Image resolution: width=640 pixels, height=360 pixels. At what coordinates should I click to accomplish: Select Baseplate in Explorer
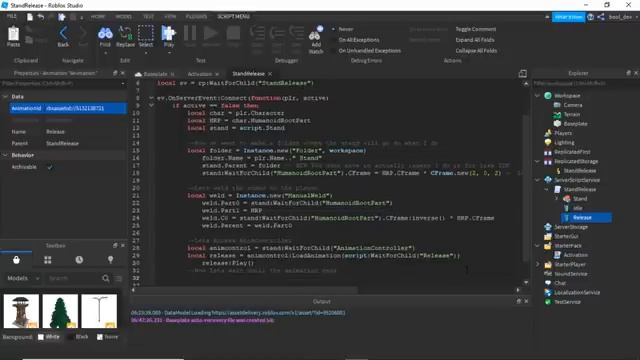click(575, 124)
